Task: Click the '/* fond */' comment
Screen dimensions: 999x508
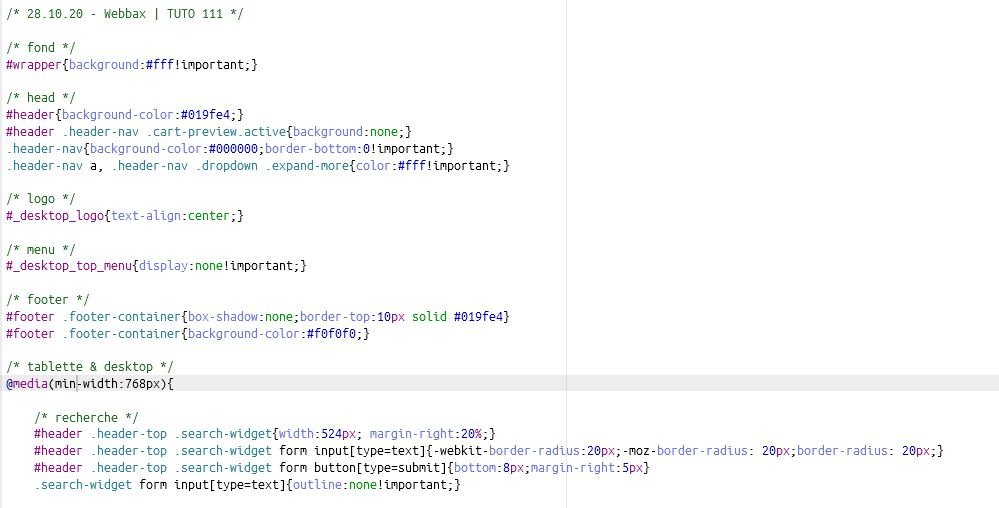Action: pyautogui.click(x=41, y=47)
